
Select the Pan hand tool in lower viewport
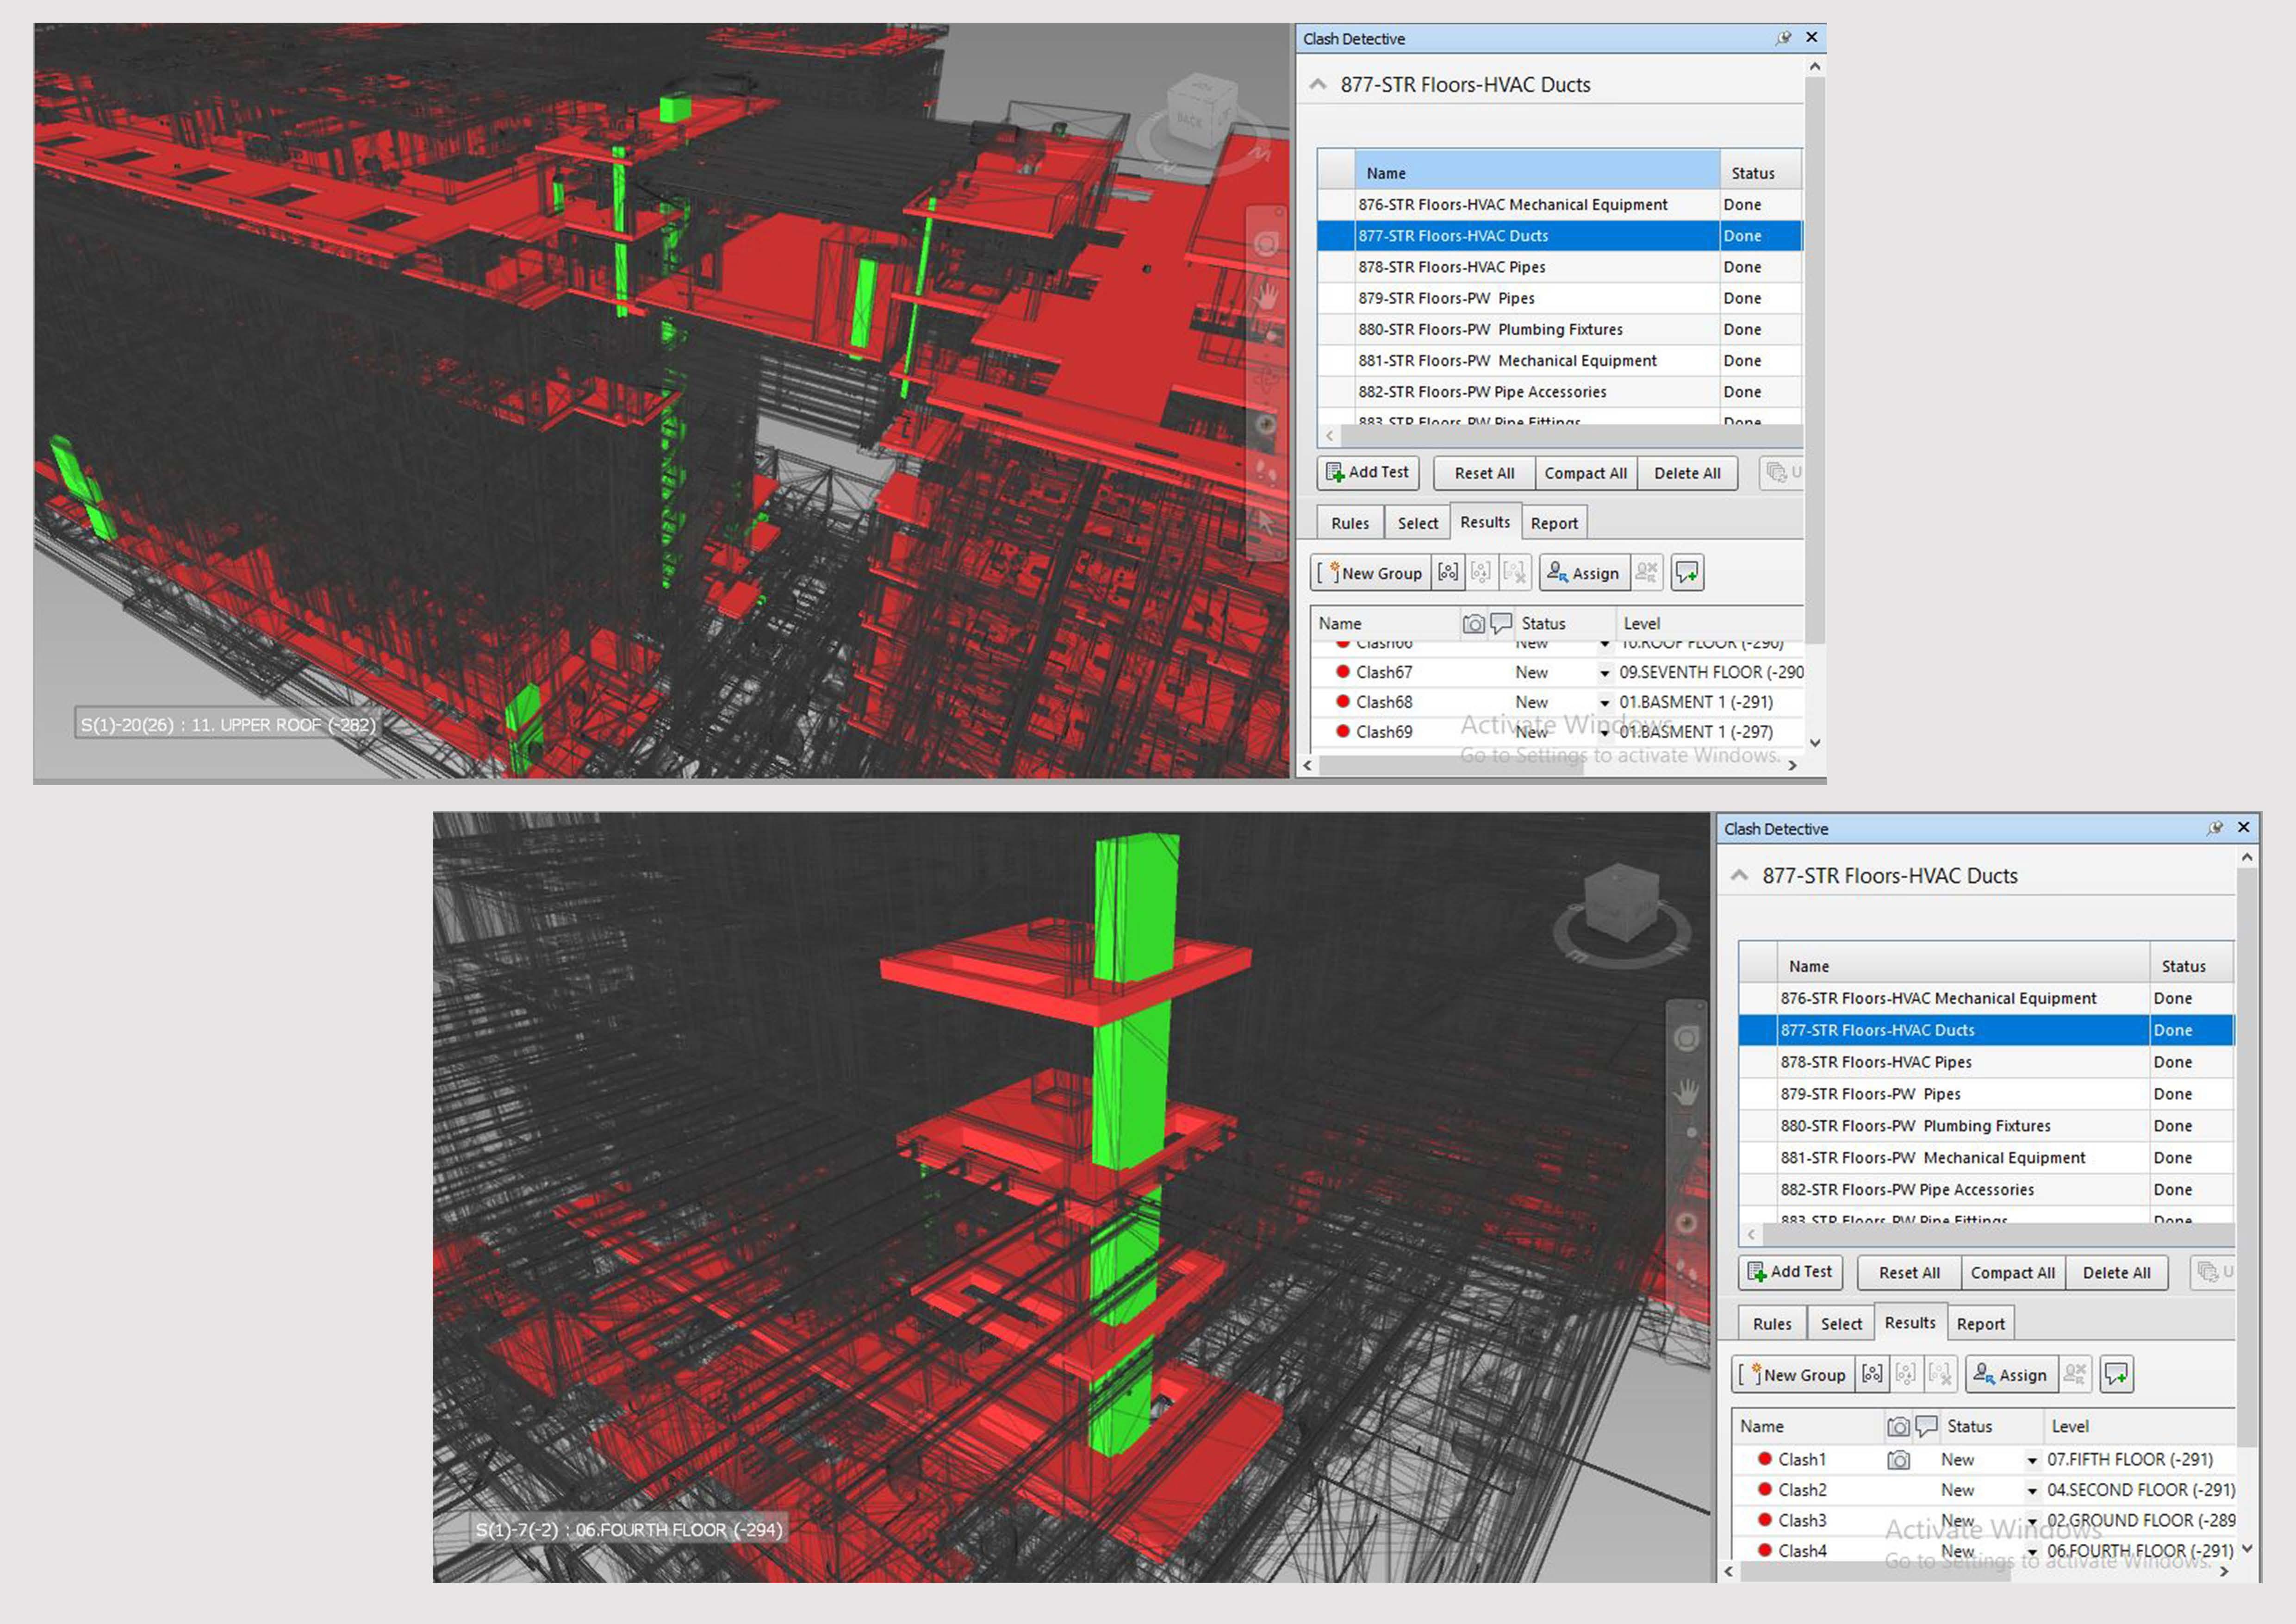click(1686, 1092)
